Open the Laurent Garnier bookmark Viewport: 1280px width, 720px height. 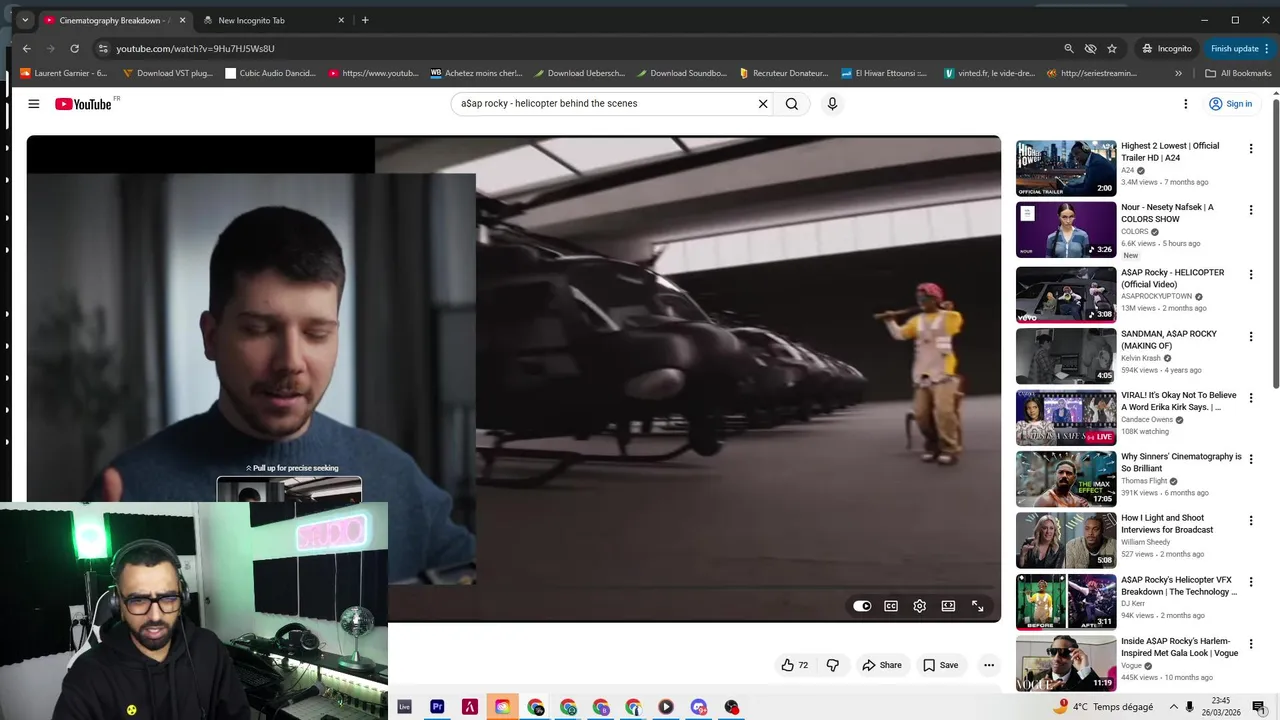[x=63, y=73]
